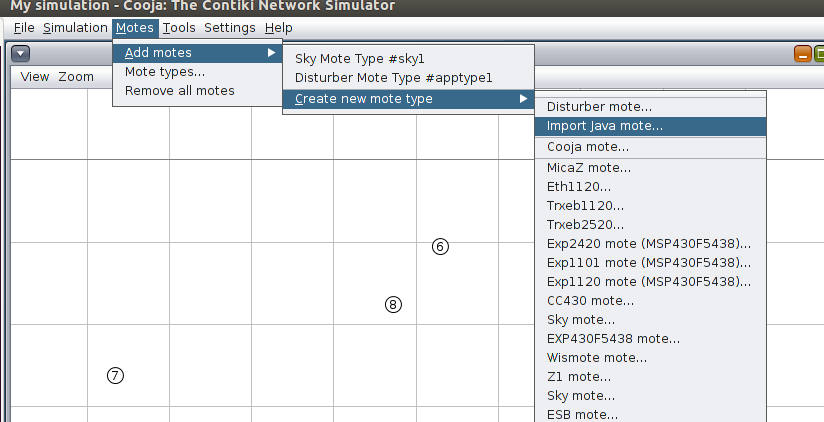Open the Network panel Zoom menu
Viewport: 824px width, 422px height.
(76, 77)
